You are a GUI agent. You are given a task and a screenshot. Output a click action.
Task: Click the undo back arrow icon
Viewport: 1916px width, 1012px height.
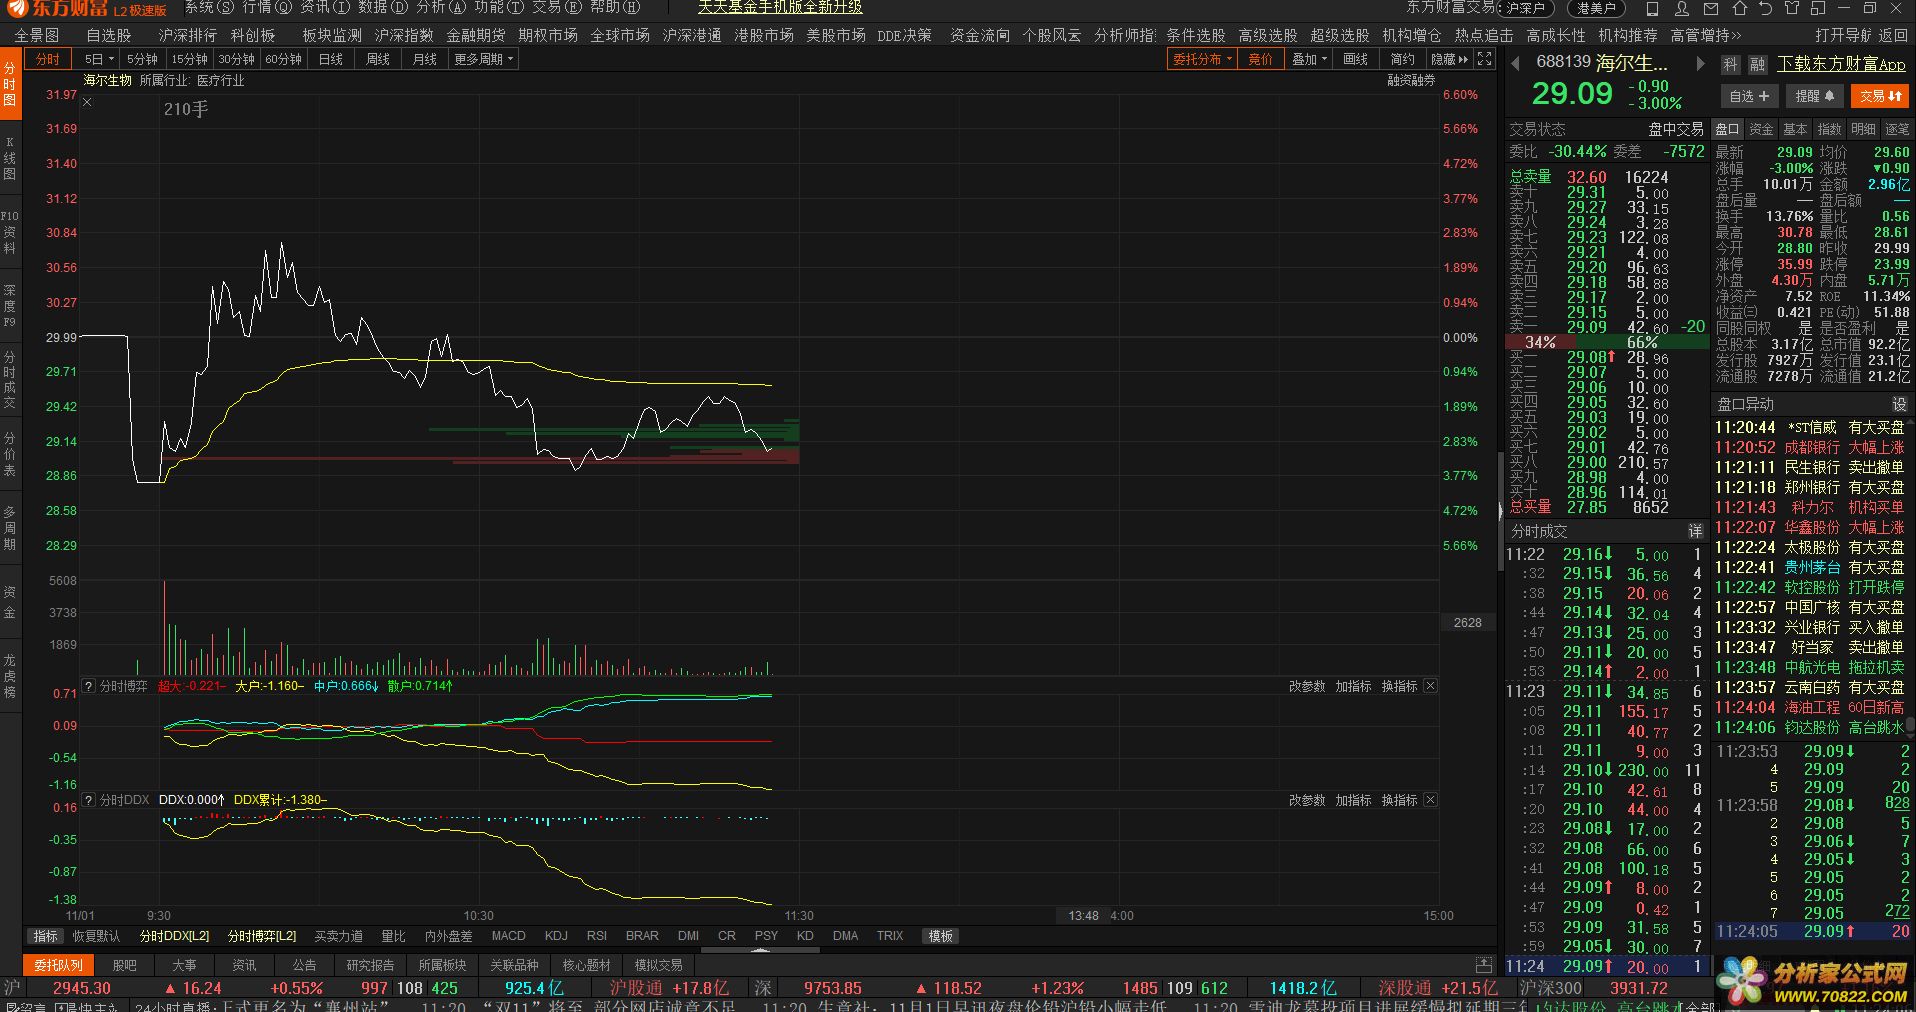coord(1766,8)
